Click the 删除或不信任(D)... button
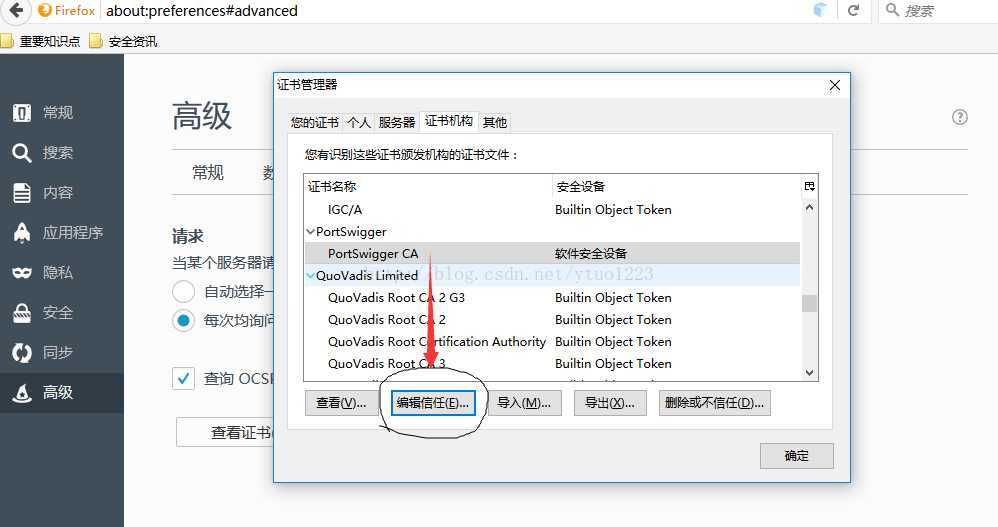 pos(715,403)
